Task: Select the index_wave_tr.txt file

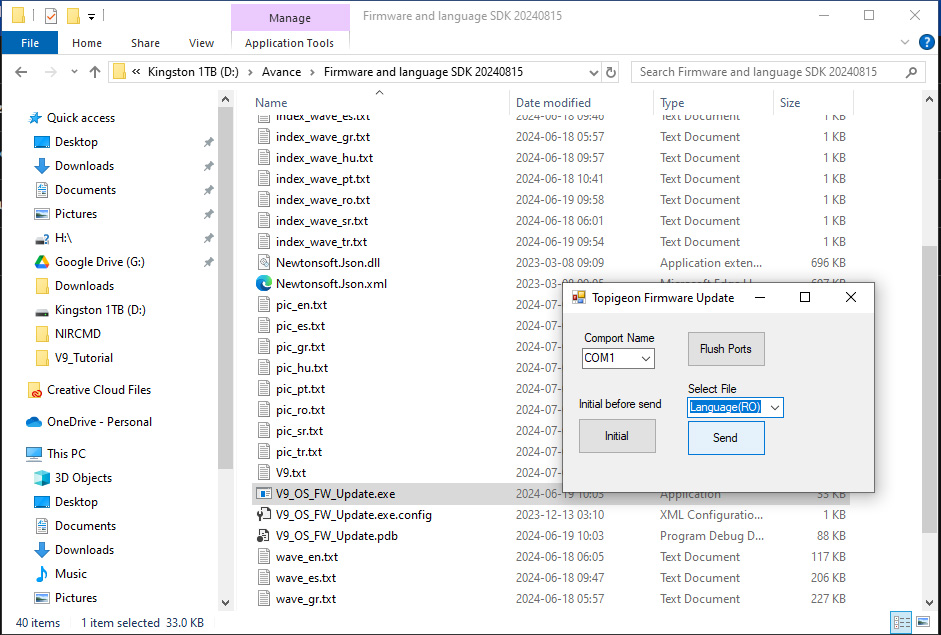Action: [321, 242]
